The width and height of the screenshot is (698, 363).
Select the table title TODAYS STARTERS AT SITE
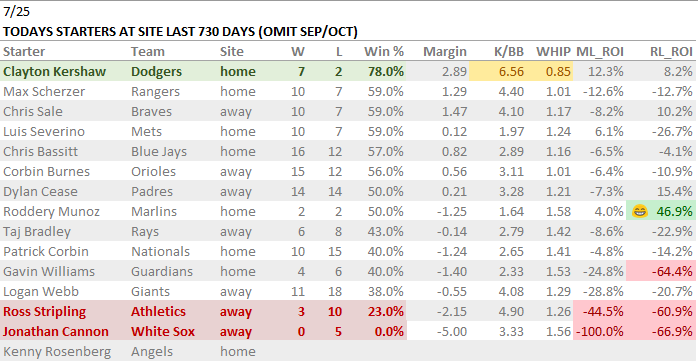(x=180, y=32)
